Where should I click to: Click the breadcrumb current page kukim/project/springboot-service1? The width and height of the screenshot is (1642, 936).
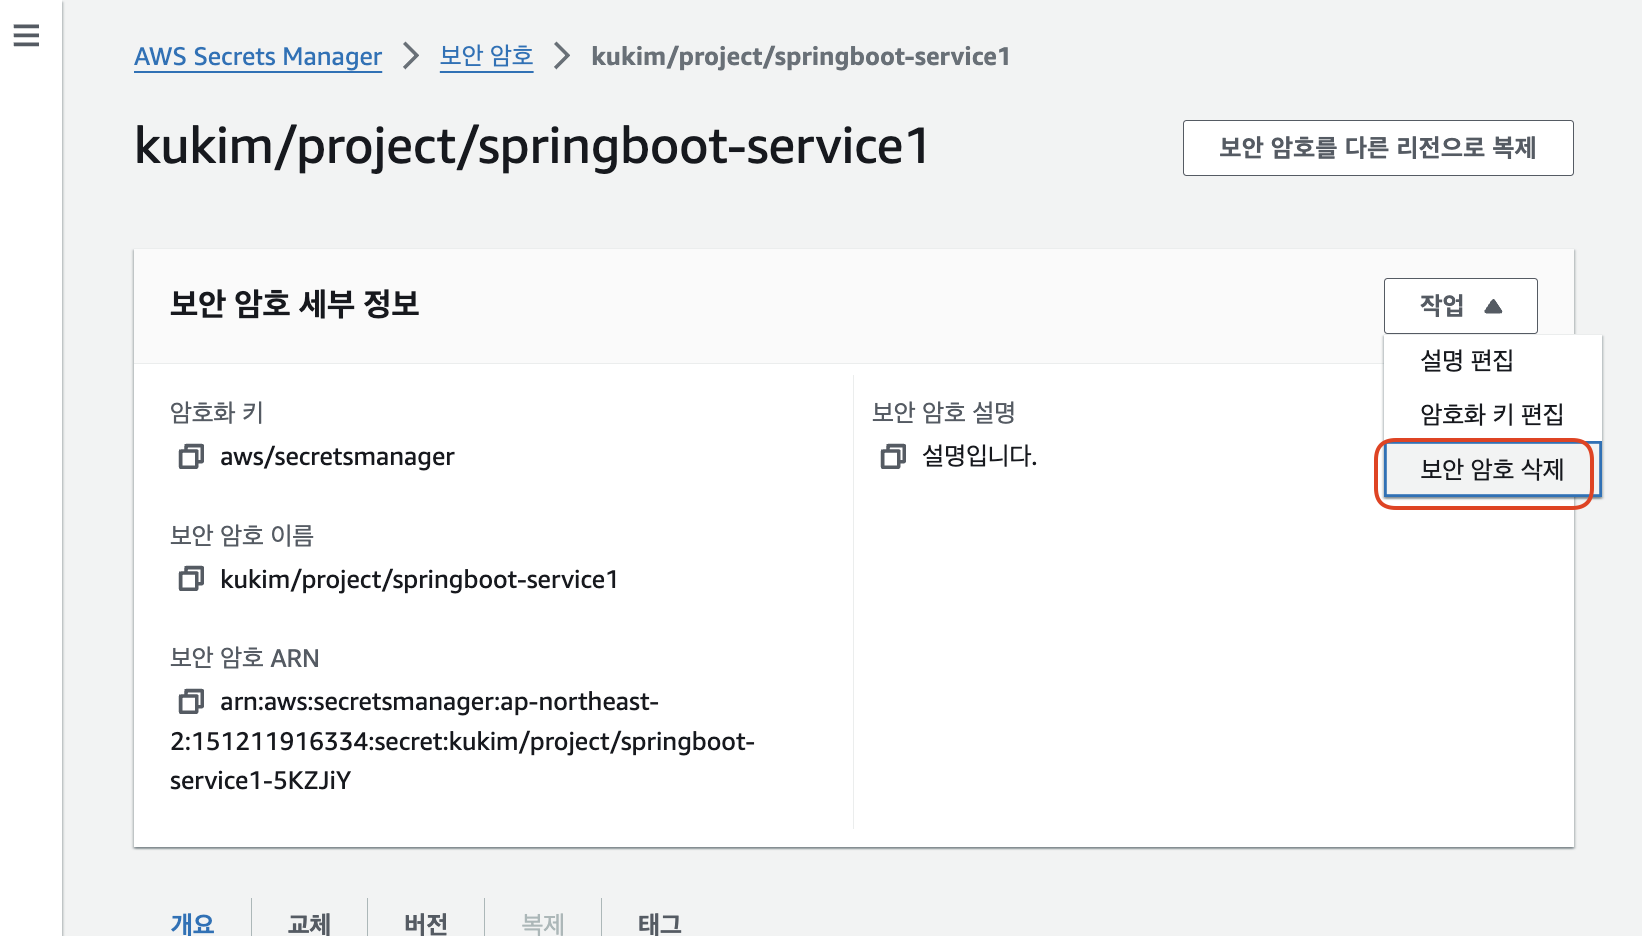(800, 57)
